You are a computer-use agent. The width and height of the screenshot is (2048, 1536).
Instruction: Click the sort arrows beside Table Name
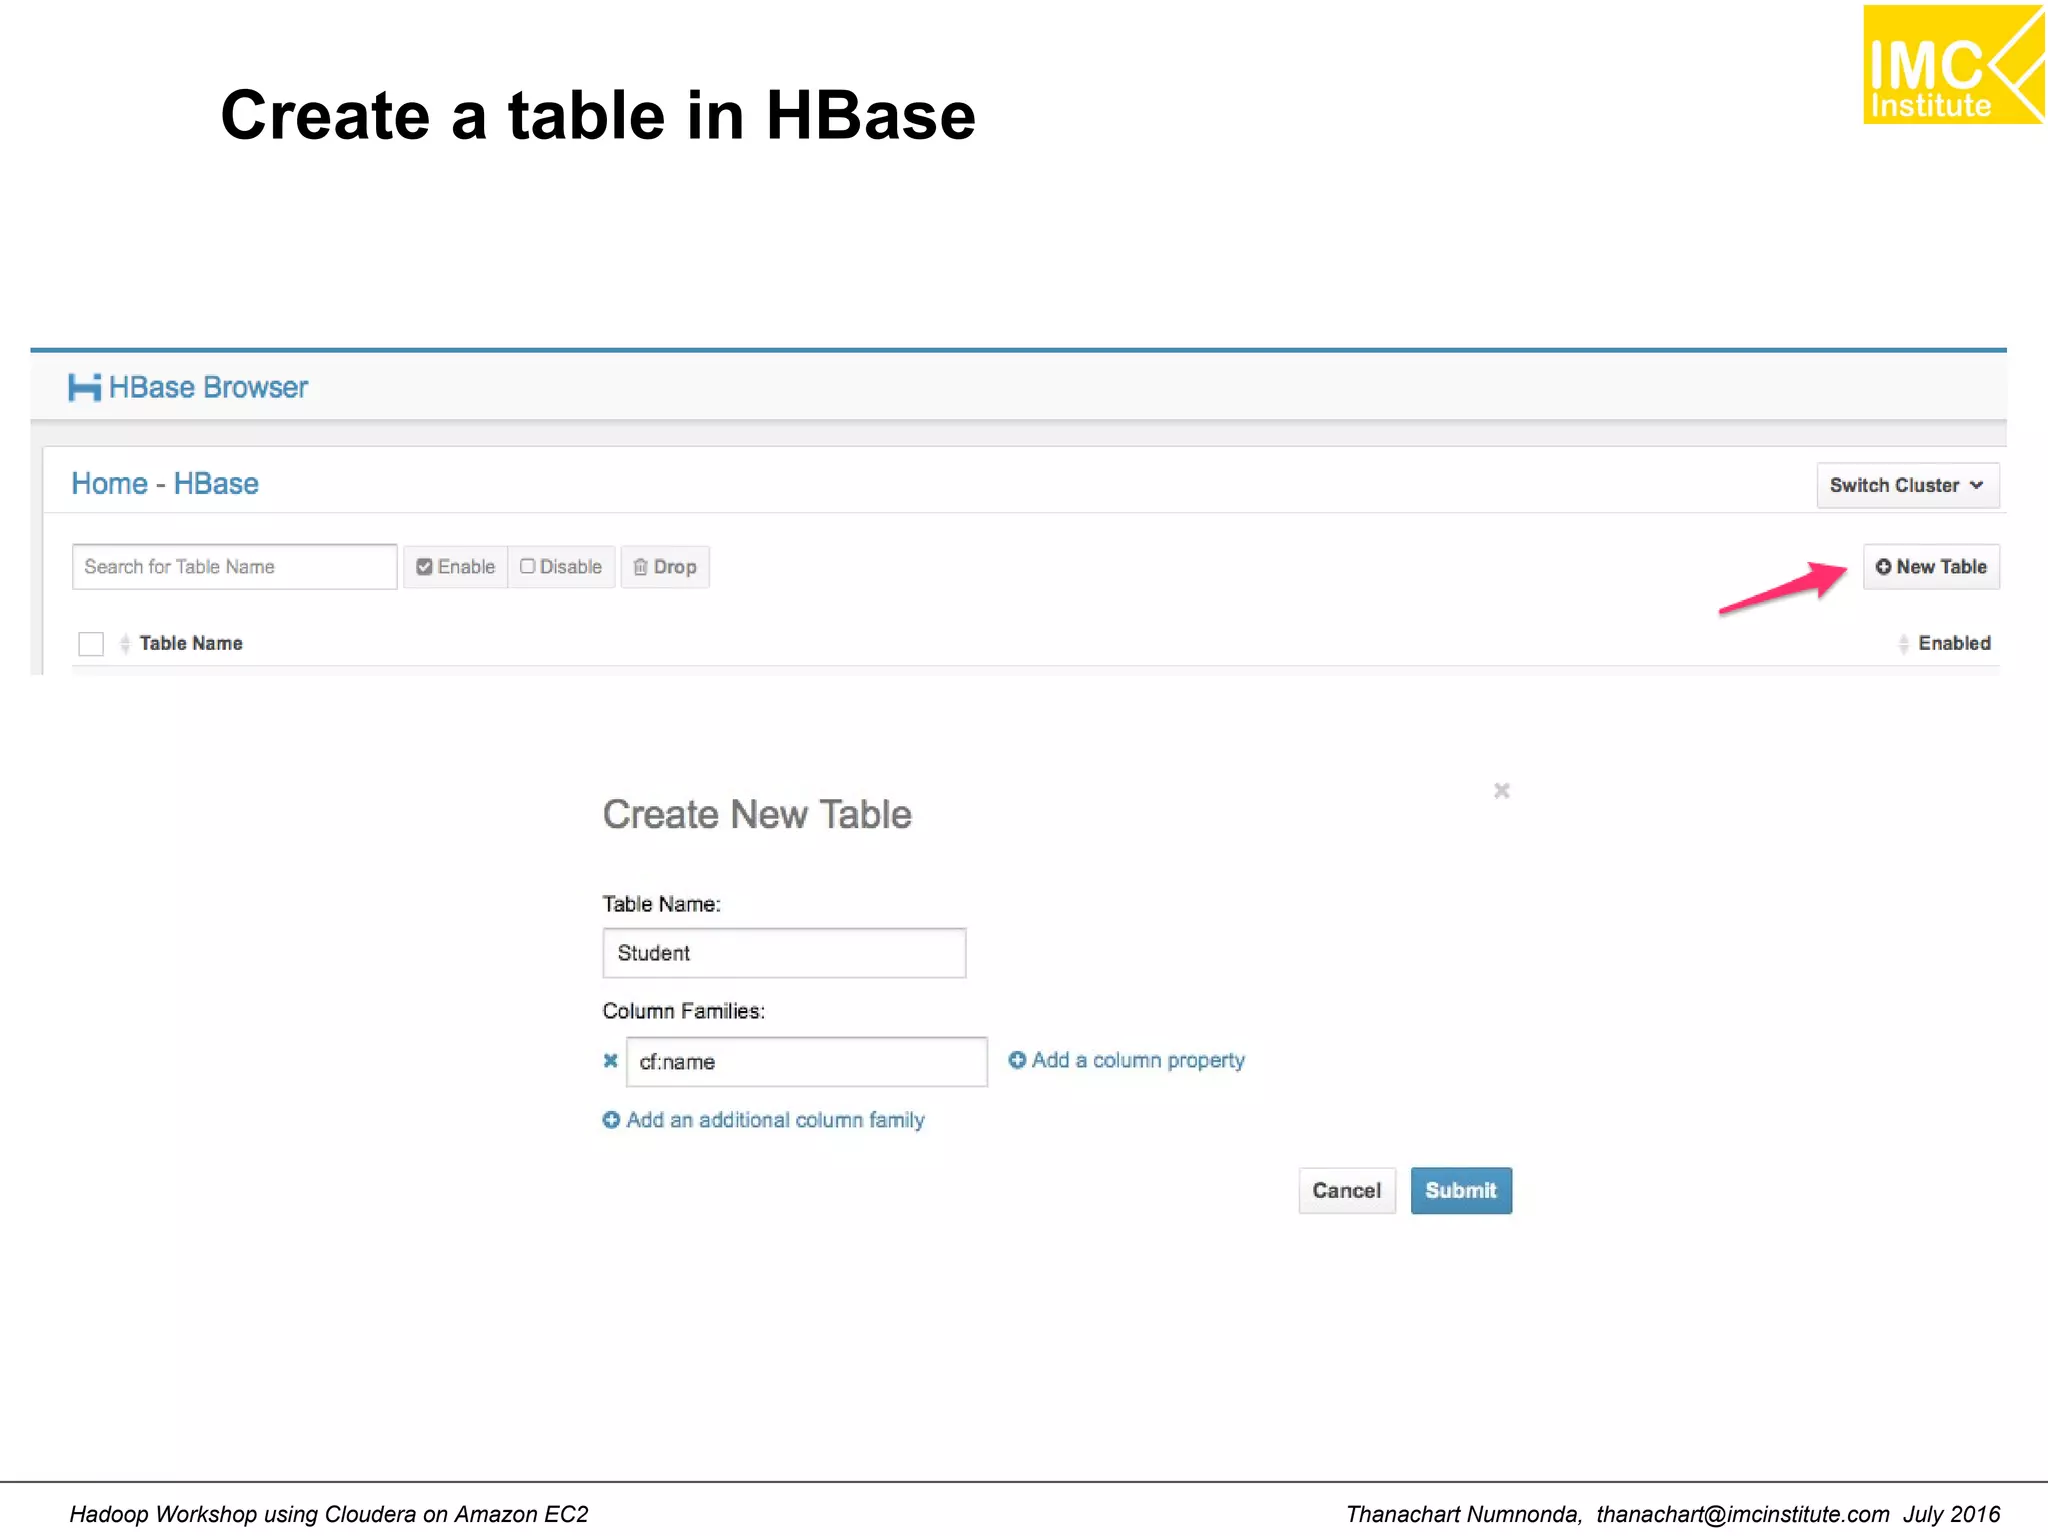(x=125, y=643)
